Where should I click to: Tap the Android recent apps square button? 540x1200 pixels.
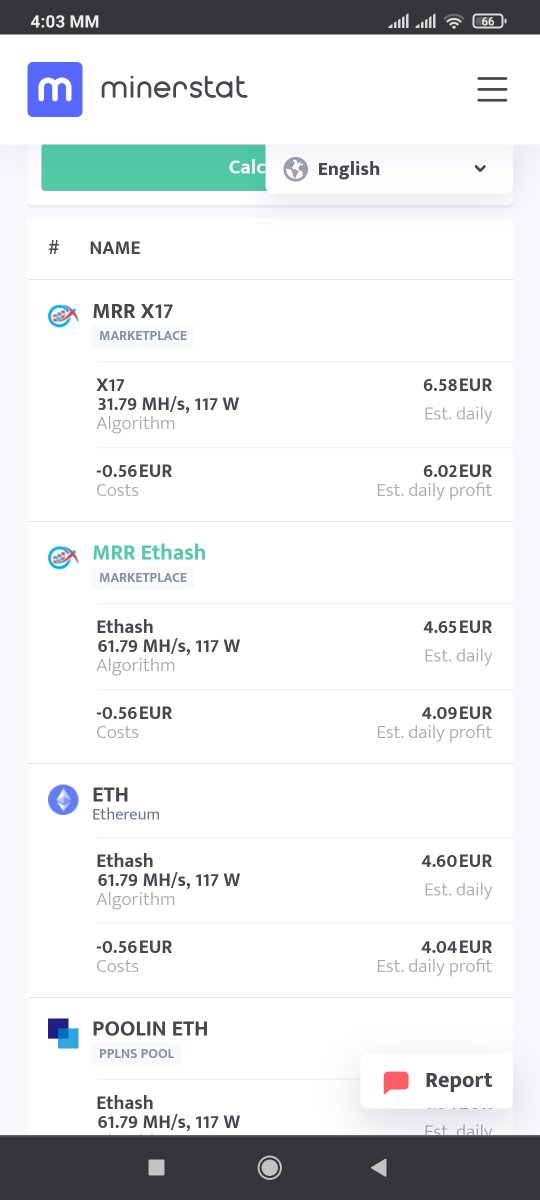pyautogui.click(x=156, y=1167)
